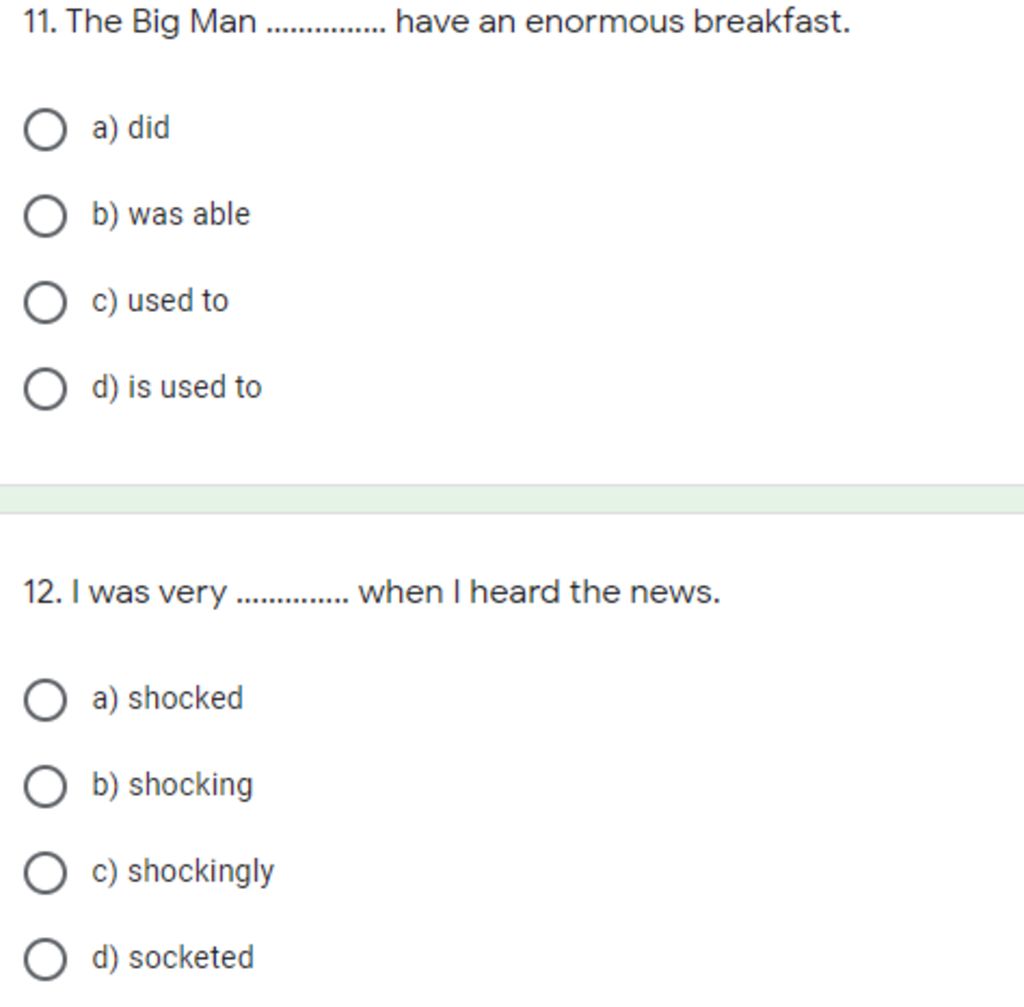Click the green divider between questions
The height and width of the screenshot is (1007, 1024).
click(x=512, y=499)
